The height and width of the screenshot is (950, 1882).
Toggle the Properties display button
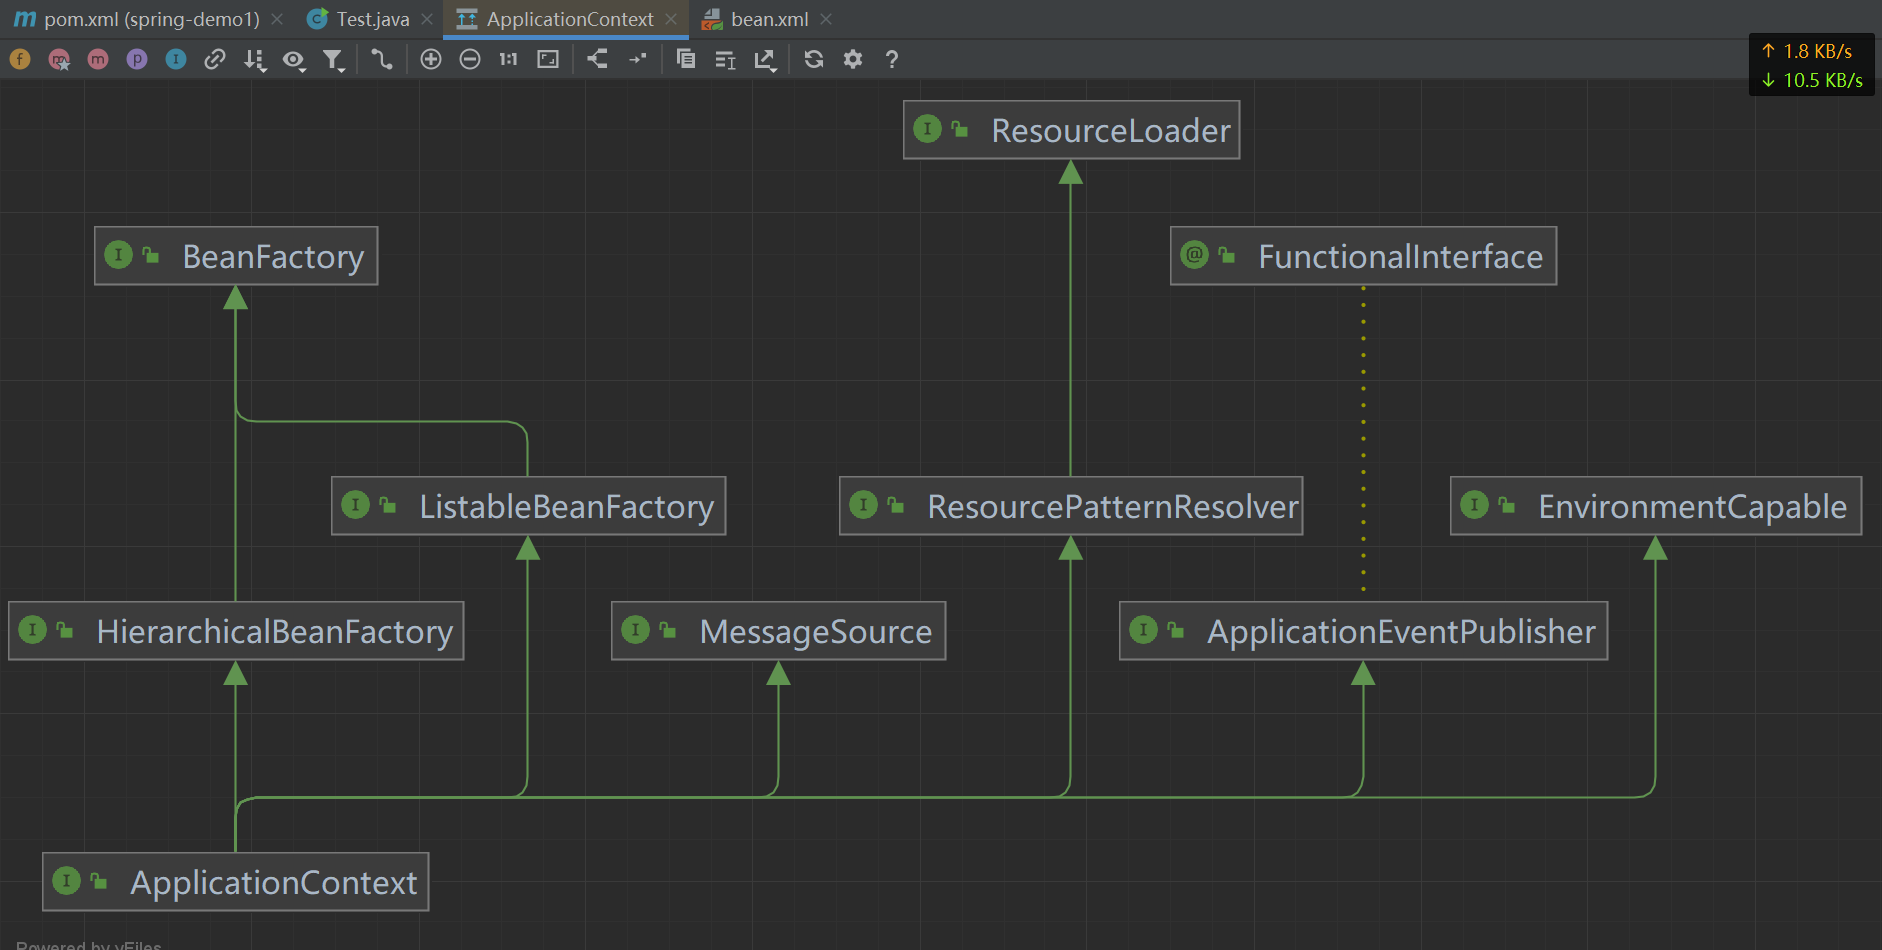[137, 60]
